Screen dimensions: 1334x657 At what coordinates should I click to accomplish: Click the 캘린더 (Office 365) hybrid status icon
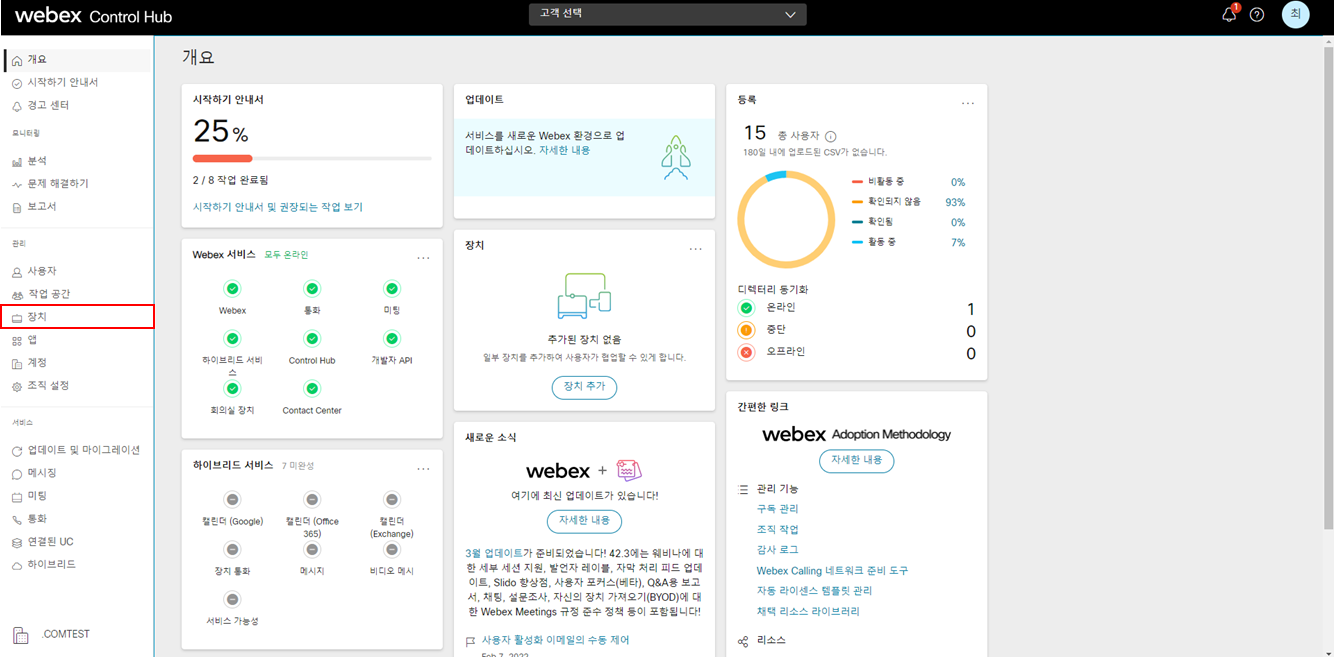[x=312, y=499]
